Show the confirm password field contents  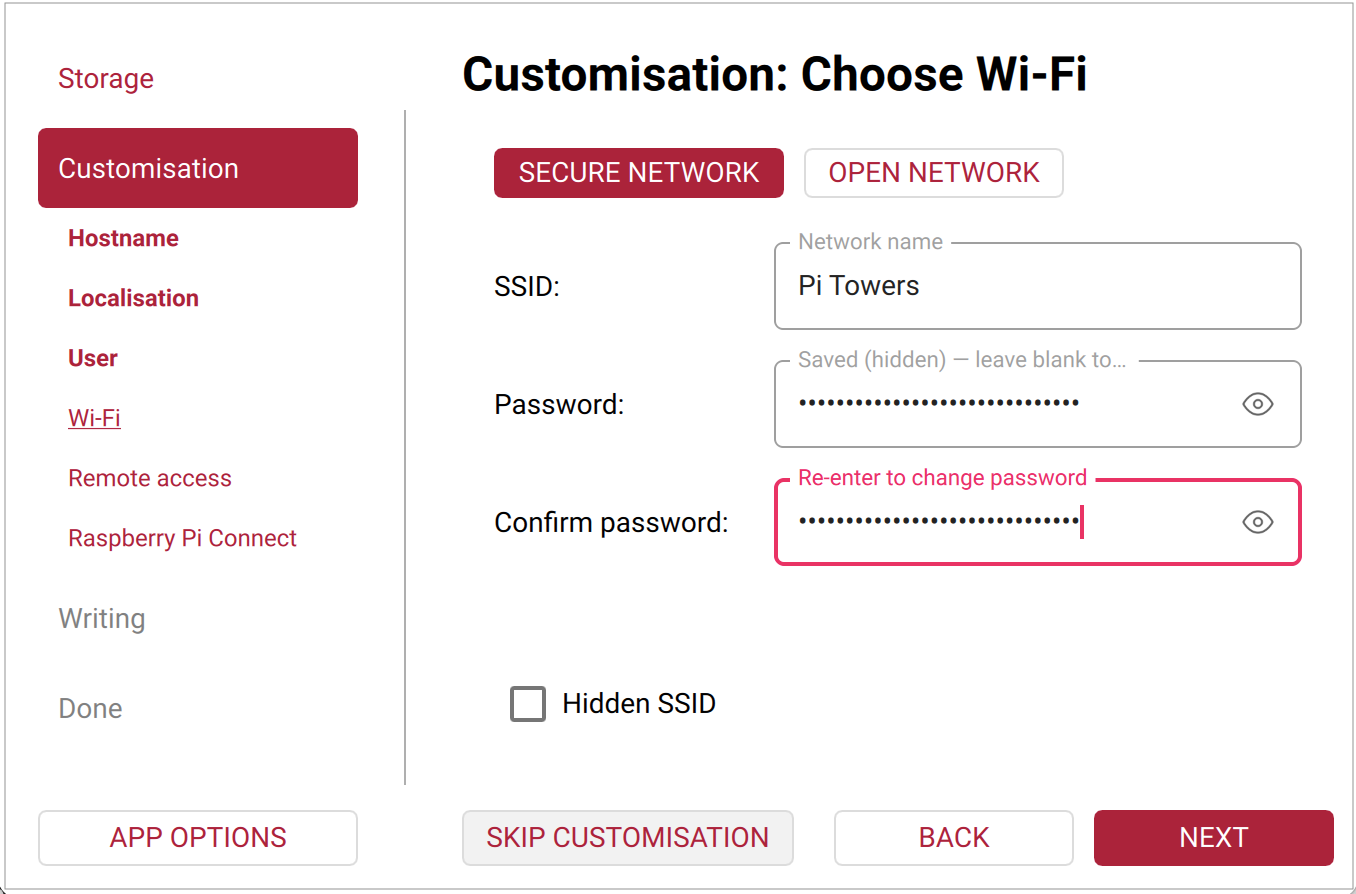coord(1257,522)
